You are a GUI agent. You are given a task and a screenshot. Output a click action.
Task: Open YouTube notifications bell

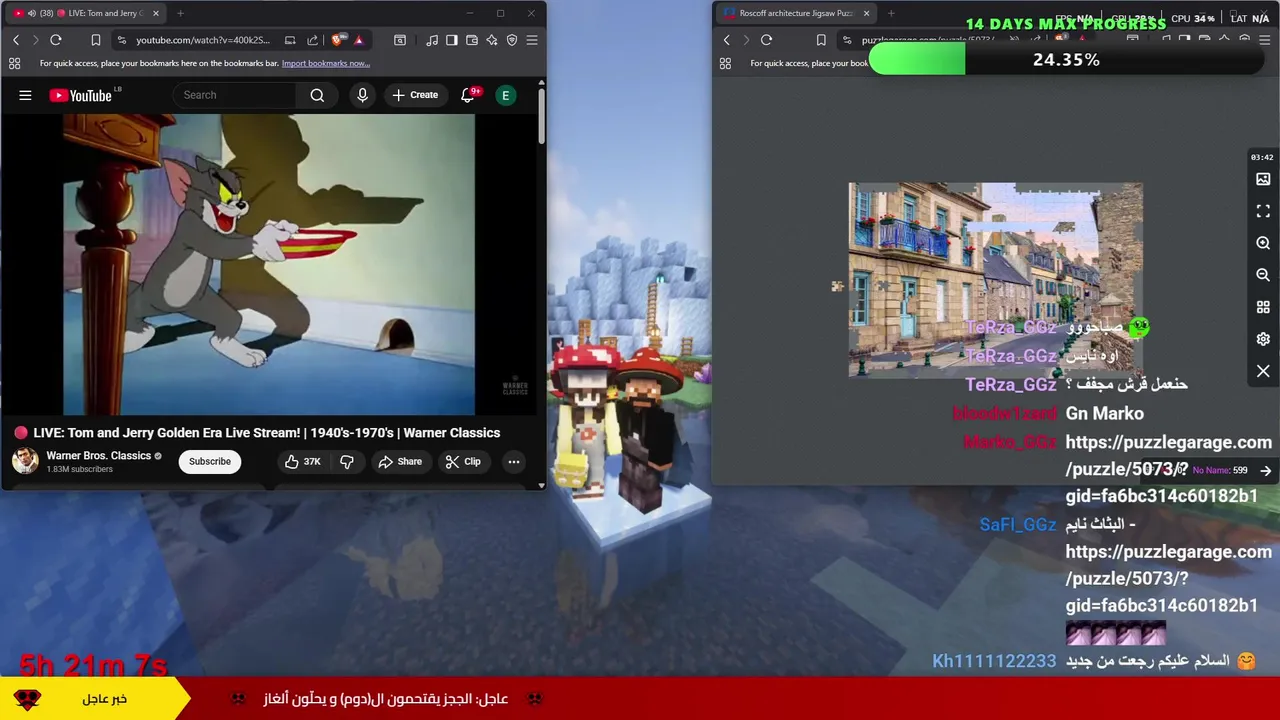coord(468,95)
